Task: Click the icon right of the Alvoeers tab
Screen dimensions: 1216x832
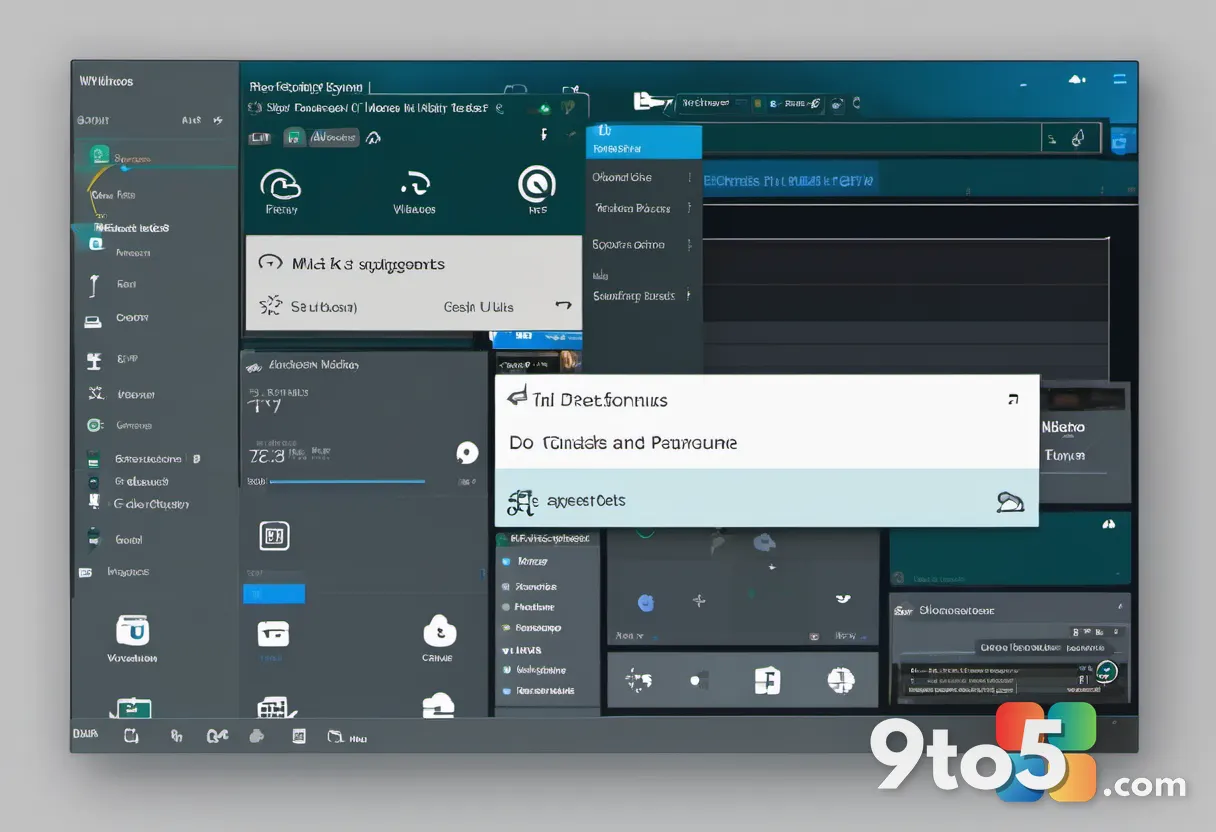Action: 374,138
